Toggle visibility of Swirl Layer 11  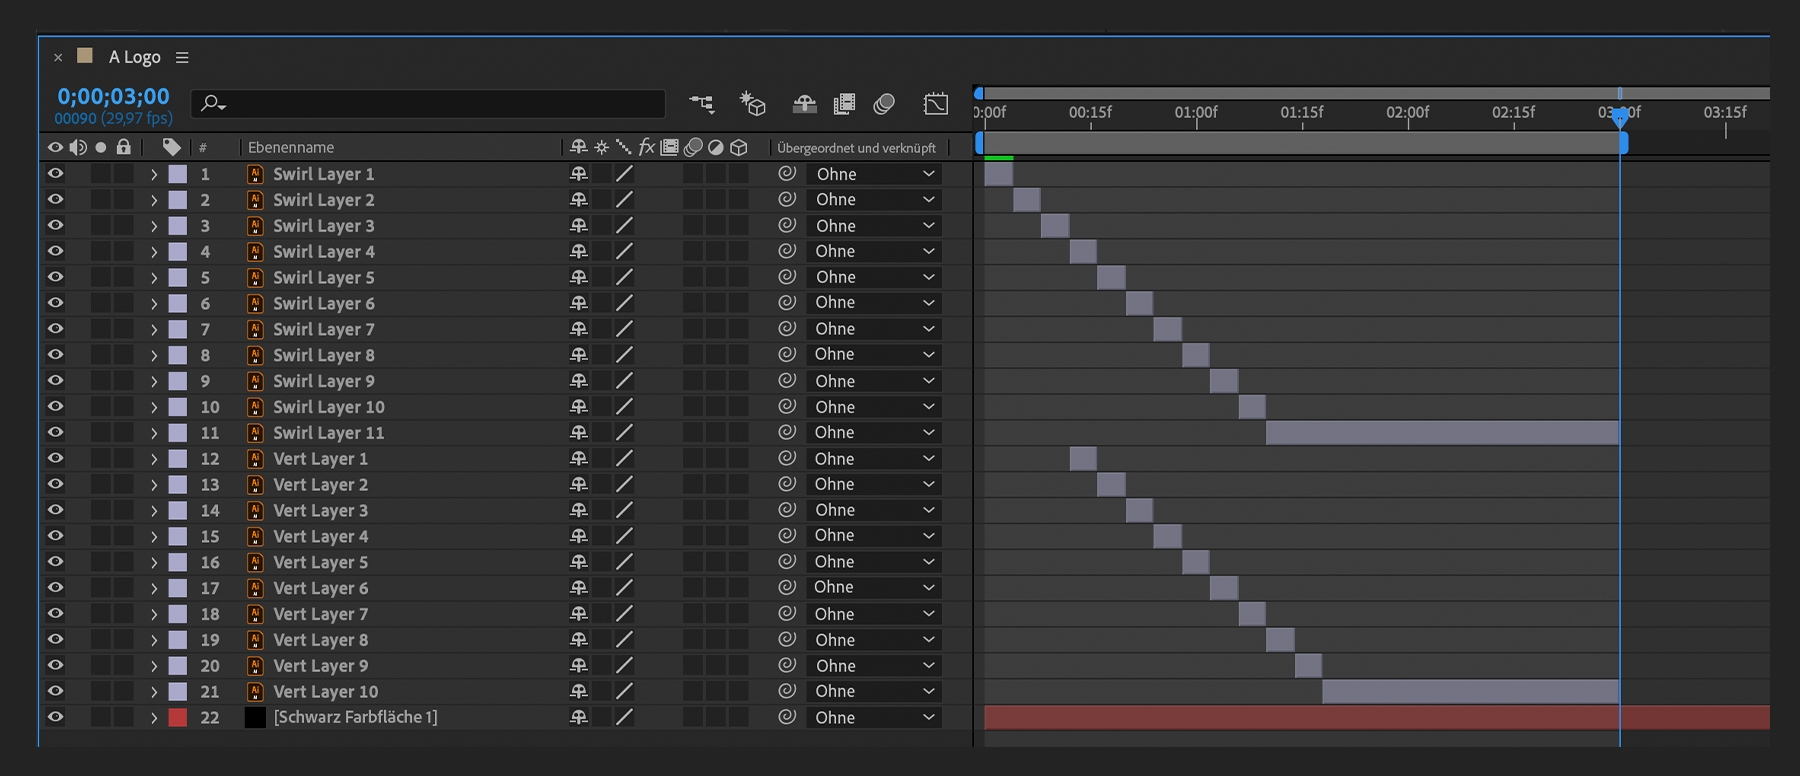55,432
